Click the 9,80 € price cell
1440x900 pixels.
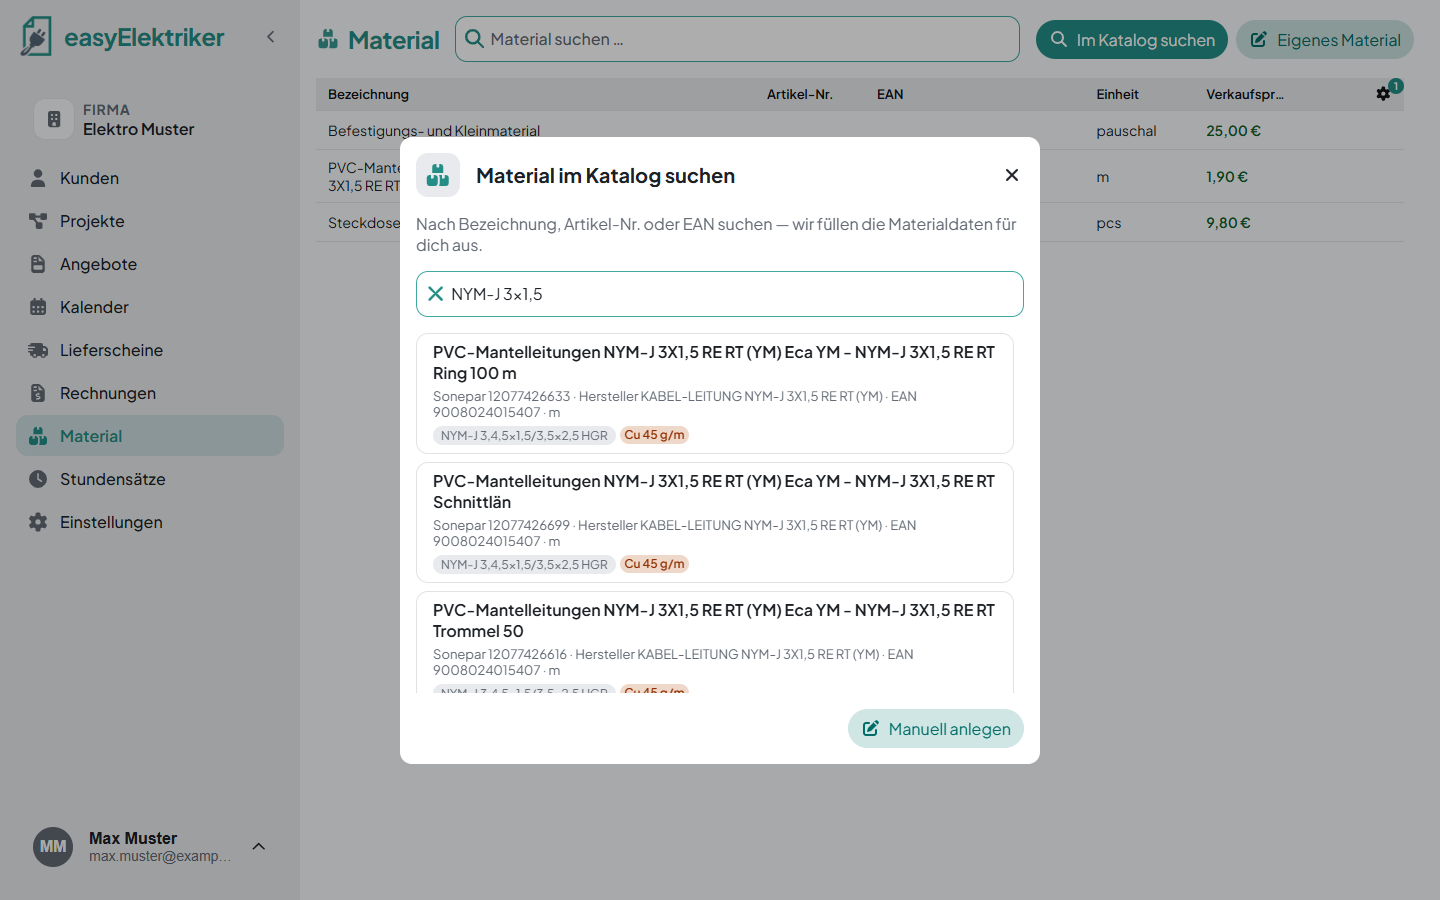pos(1228,223)
